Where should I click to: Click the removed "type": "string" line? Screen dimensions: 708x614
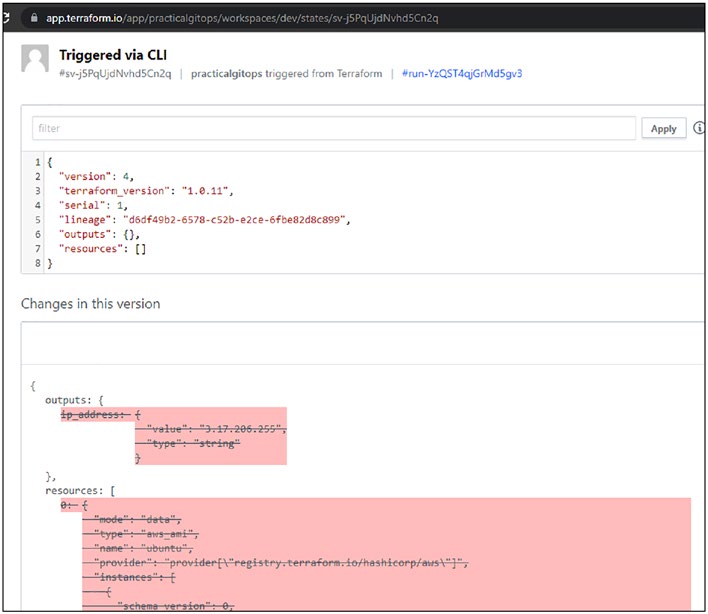click(x=188, y=443)
